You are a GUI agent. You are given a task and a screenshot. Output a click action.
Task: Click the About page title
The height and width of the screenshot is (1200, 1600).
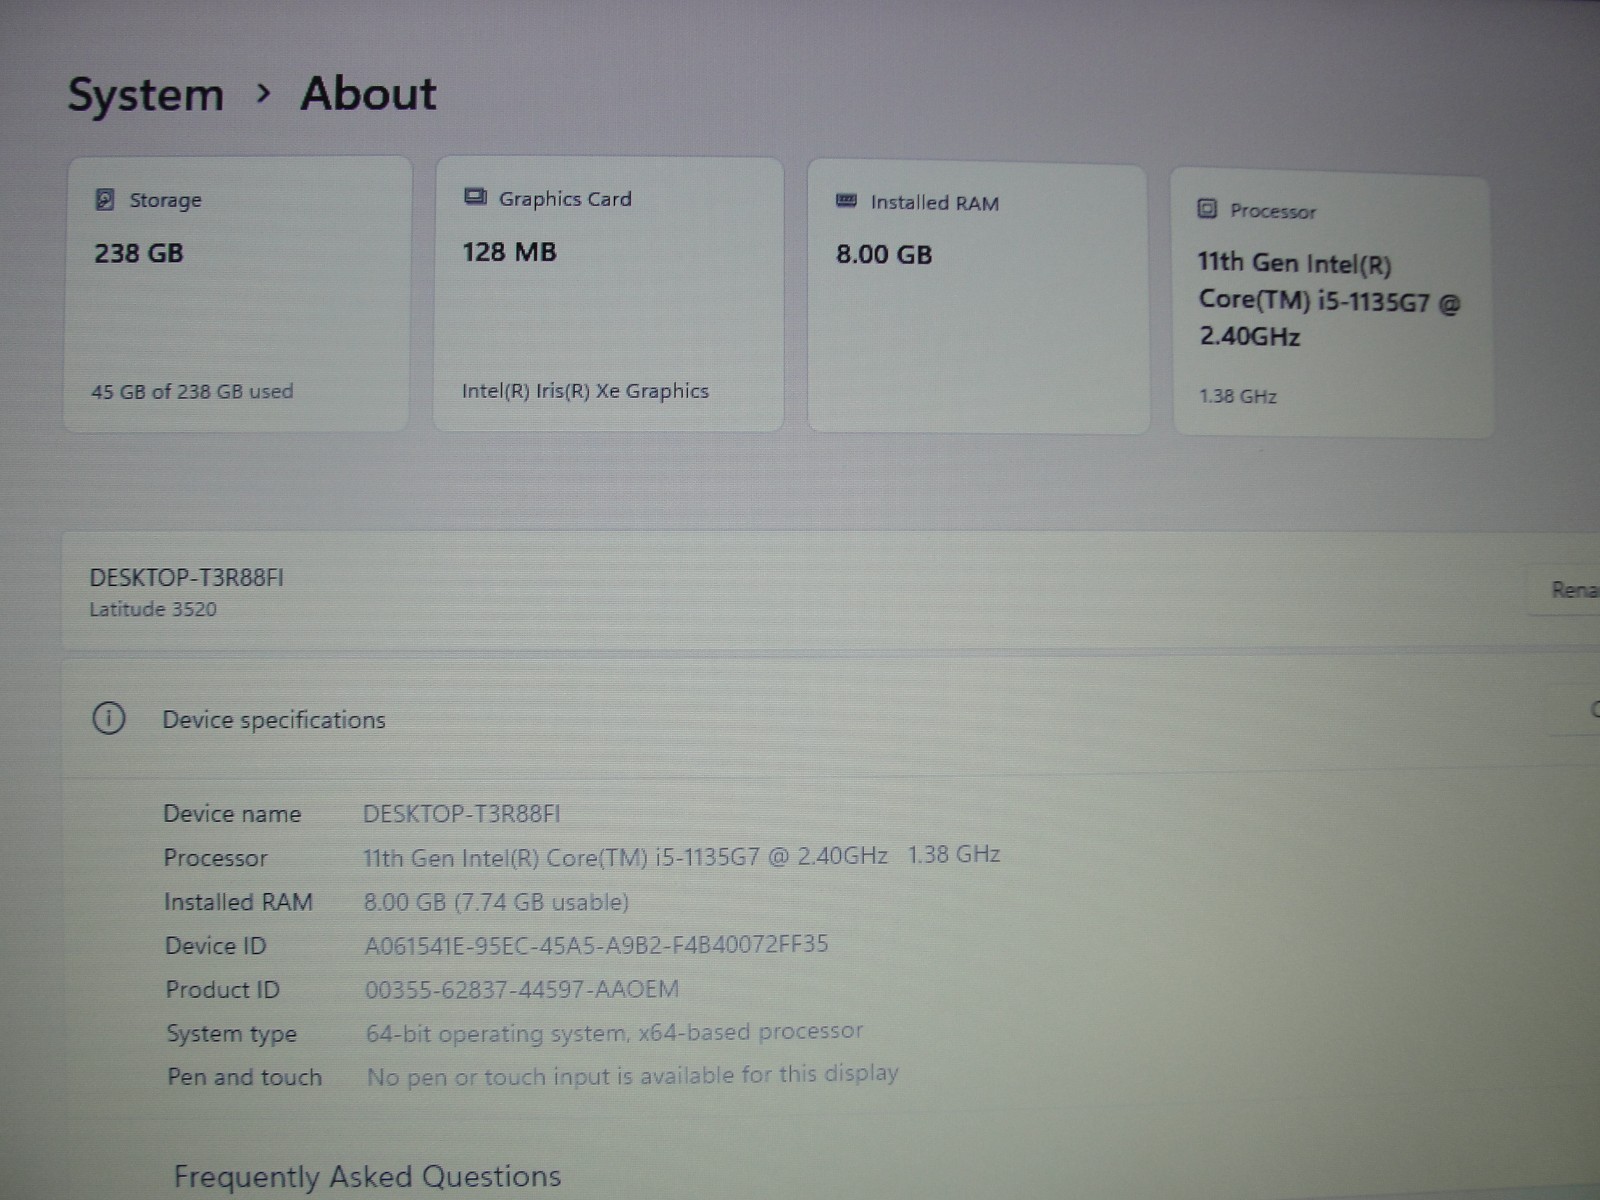coord(369,94)
